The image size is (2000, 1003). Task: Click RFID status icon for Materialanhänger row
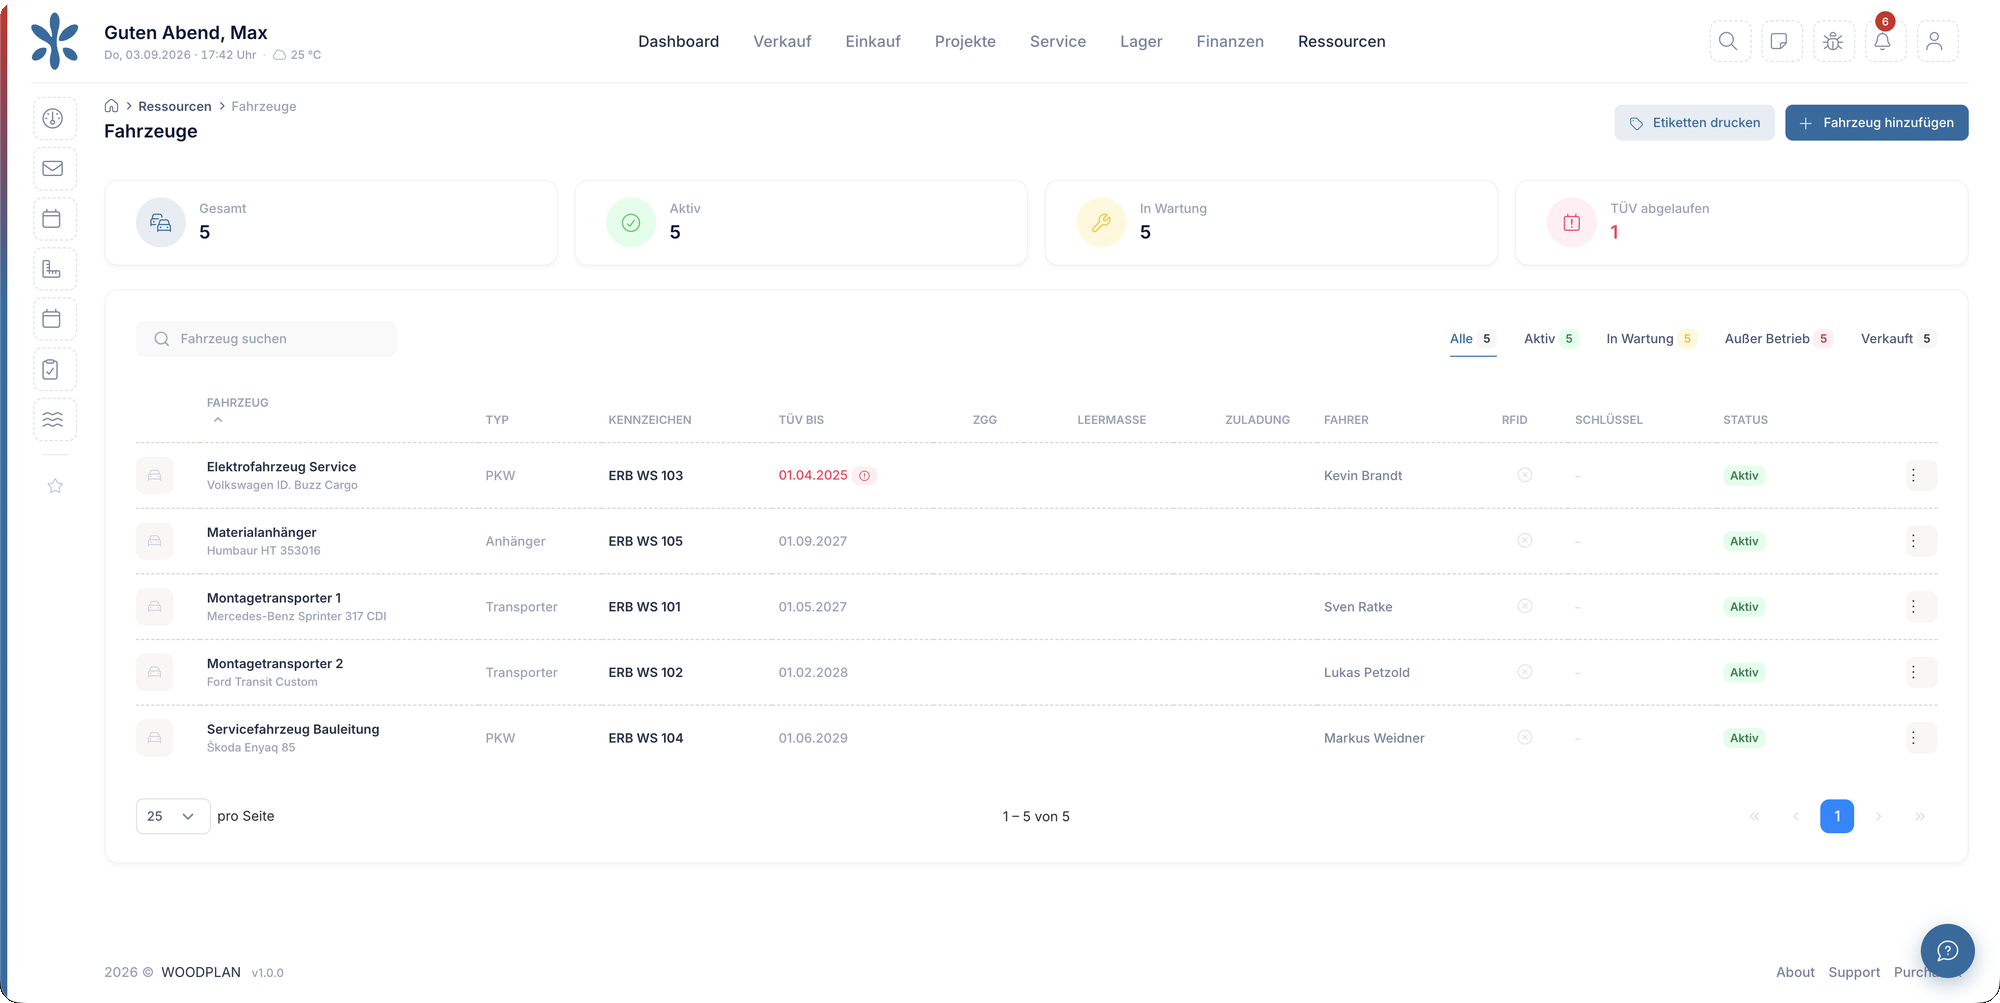[1525, 540]
